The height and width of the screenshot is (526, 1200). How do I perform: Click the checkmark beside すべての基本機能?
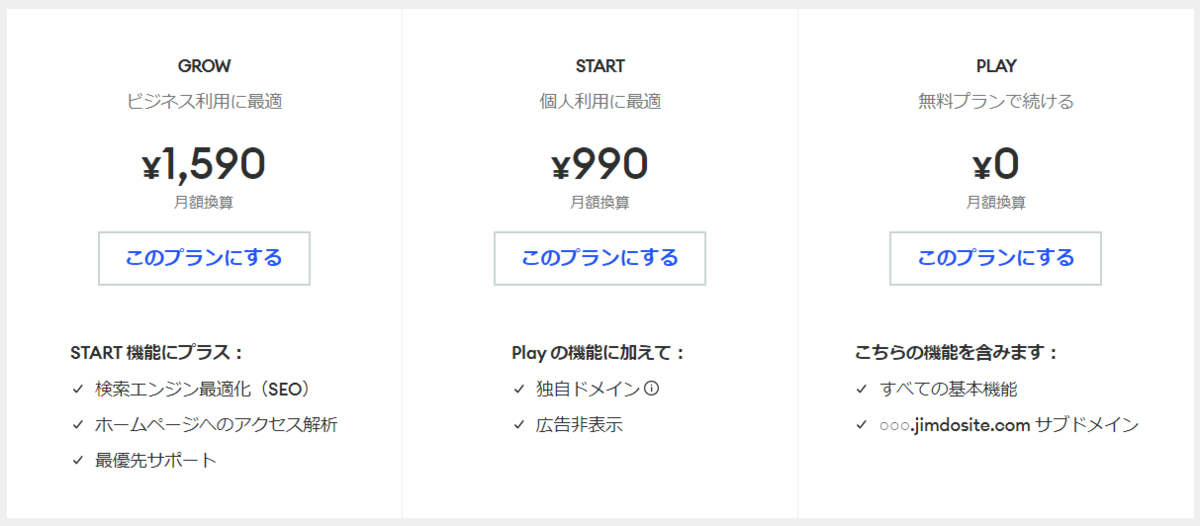click(x=861, y=389)
